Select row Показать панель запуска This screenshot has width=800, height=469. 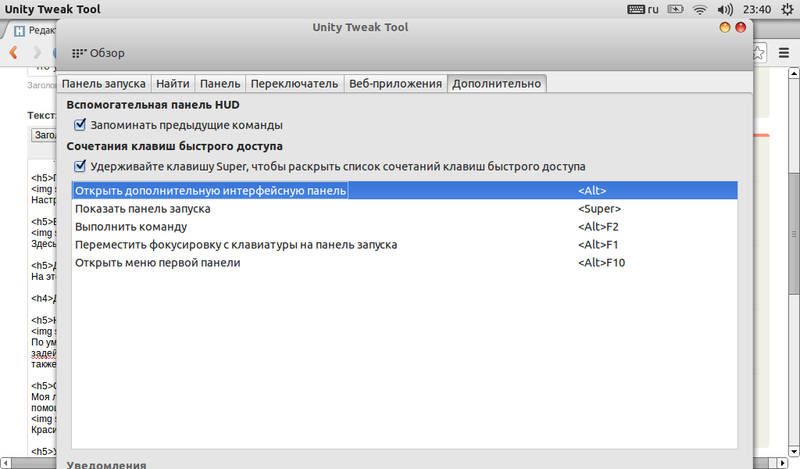tap(405, 209)
